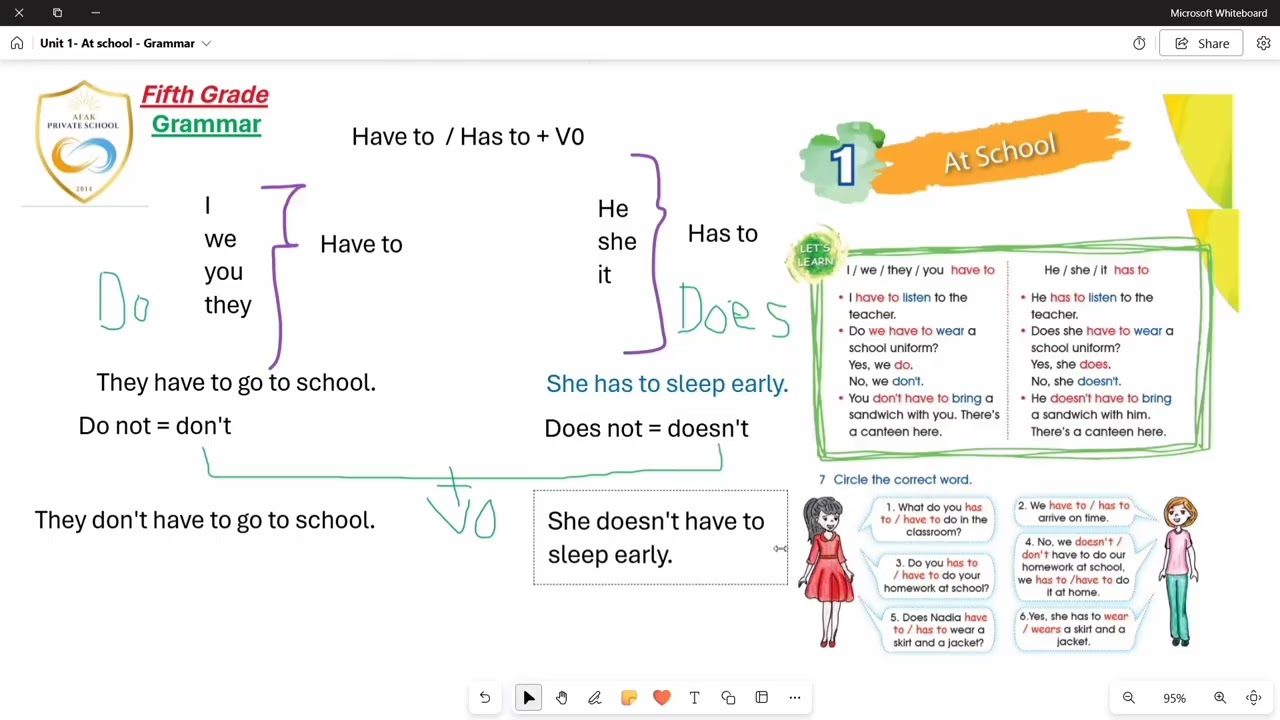The image size is (1280, 720).
Task: Open the Templates tool
Action: tap(762, 698)
